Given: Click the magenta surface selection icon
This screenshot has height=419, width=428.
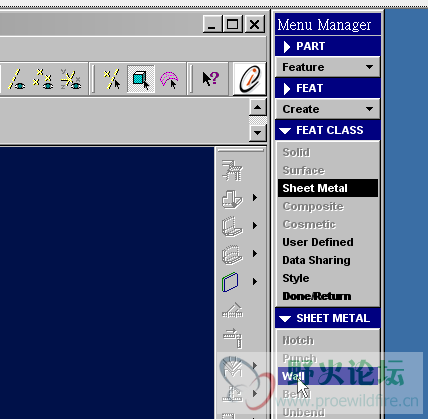Looking at the screenshot, I should pos(169,79).
